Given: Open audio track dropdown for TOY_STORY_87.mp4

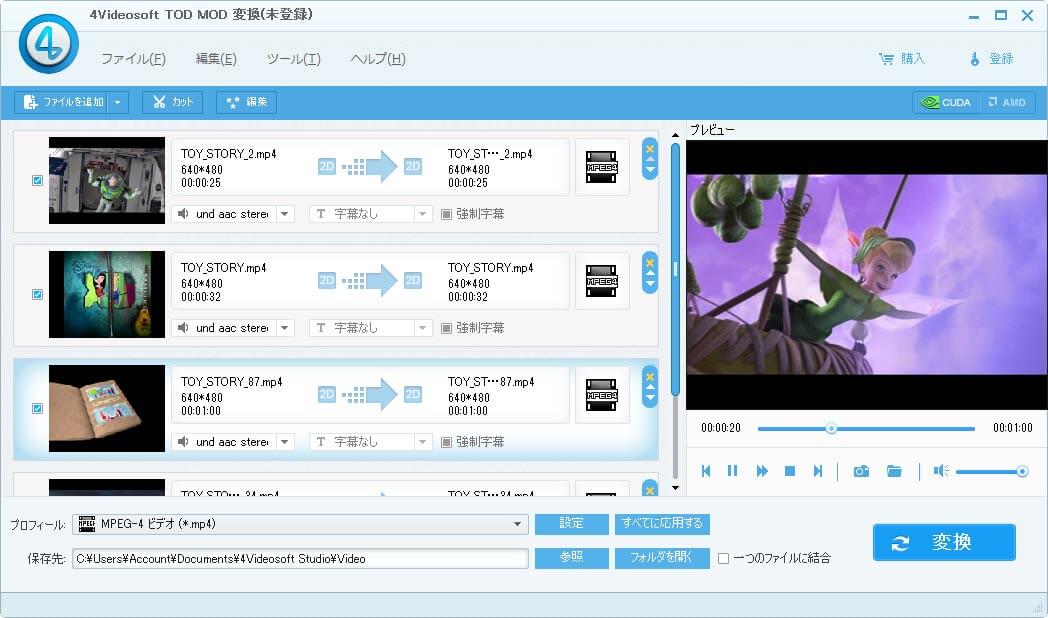Looking at the screenshot, I should point(285,442).
